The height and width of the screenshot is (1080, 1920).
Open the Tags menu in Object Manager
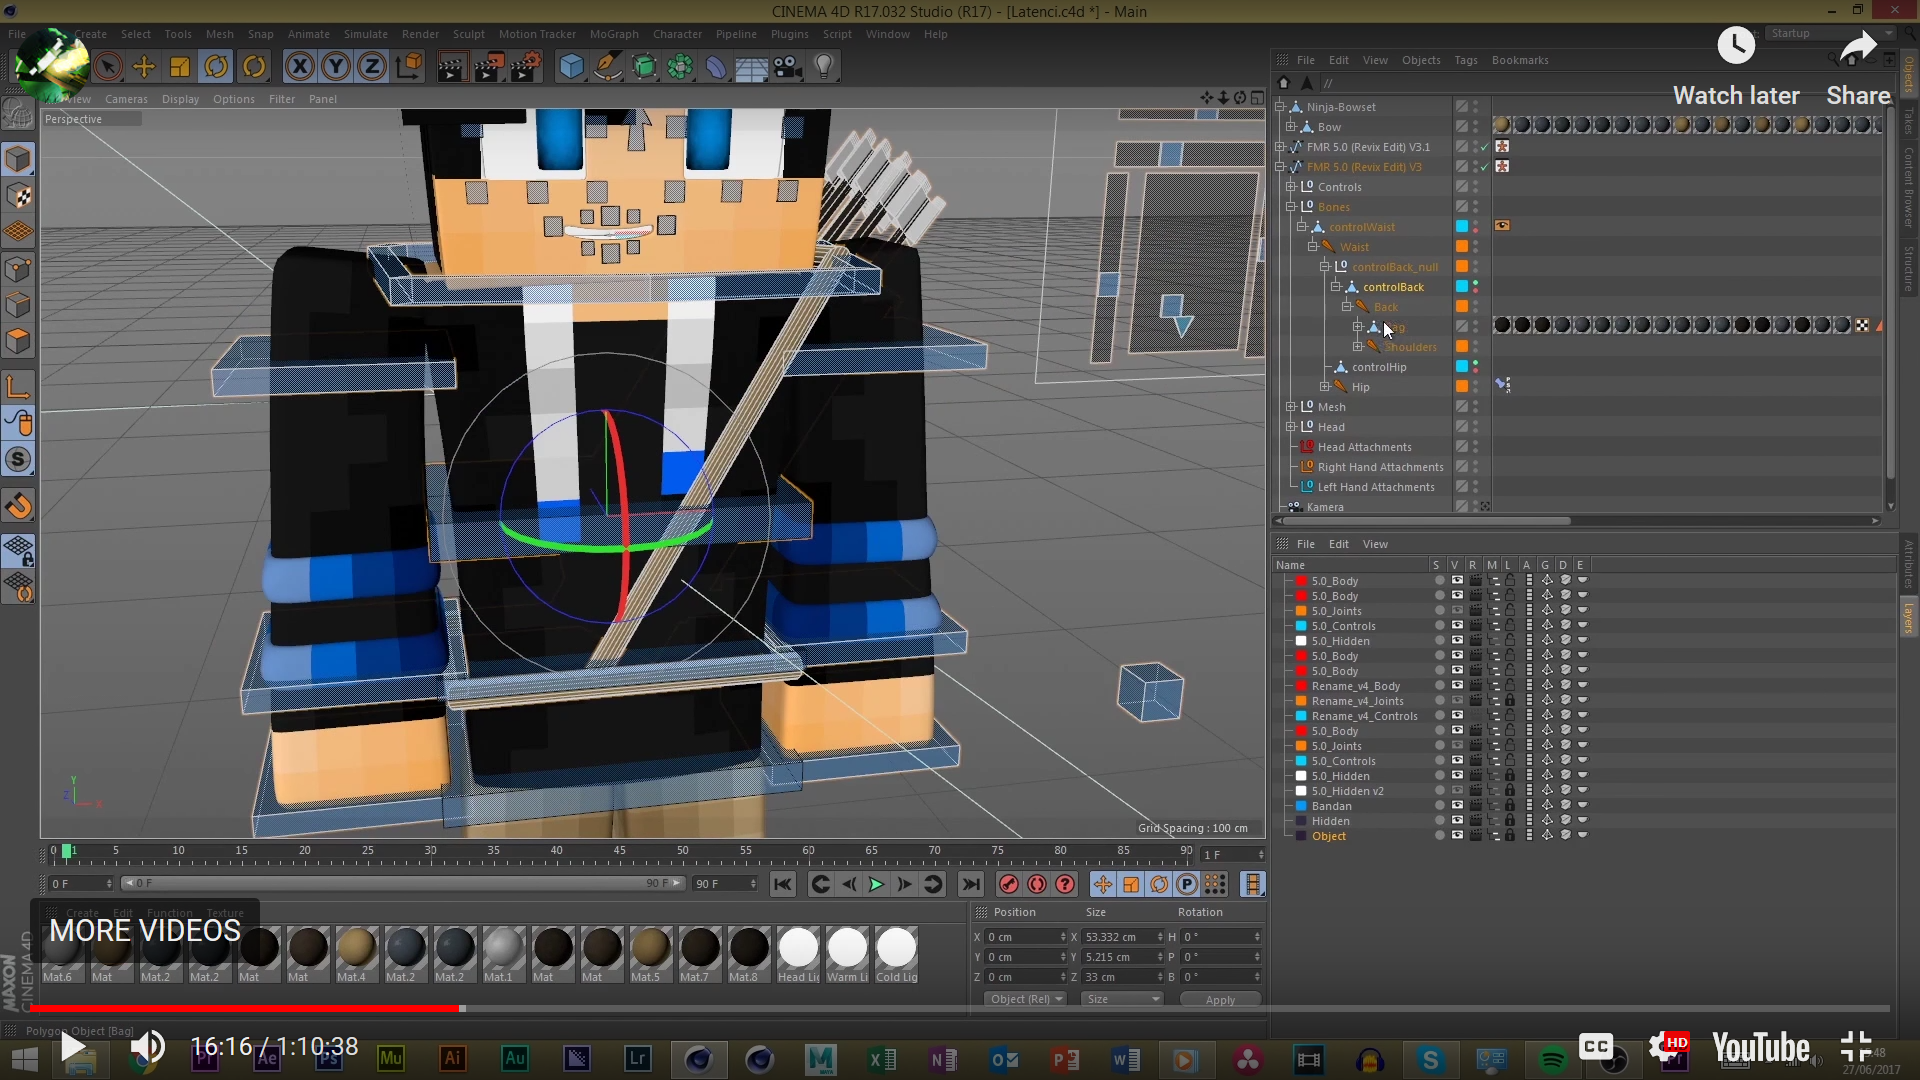point(1465,60)
